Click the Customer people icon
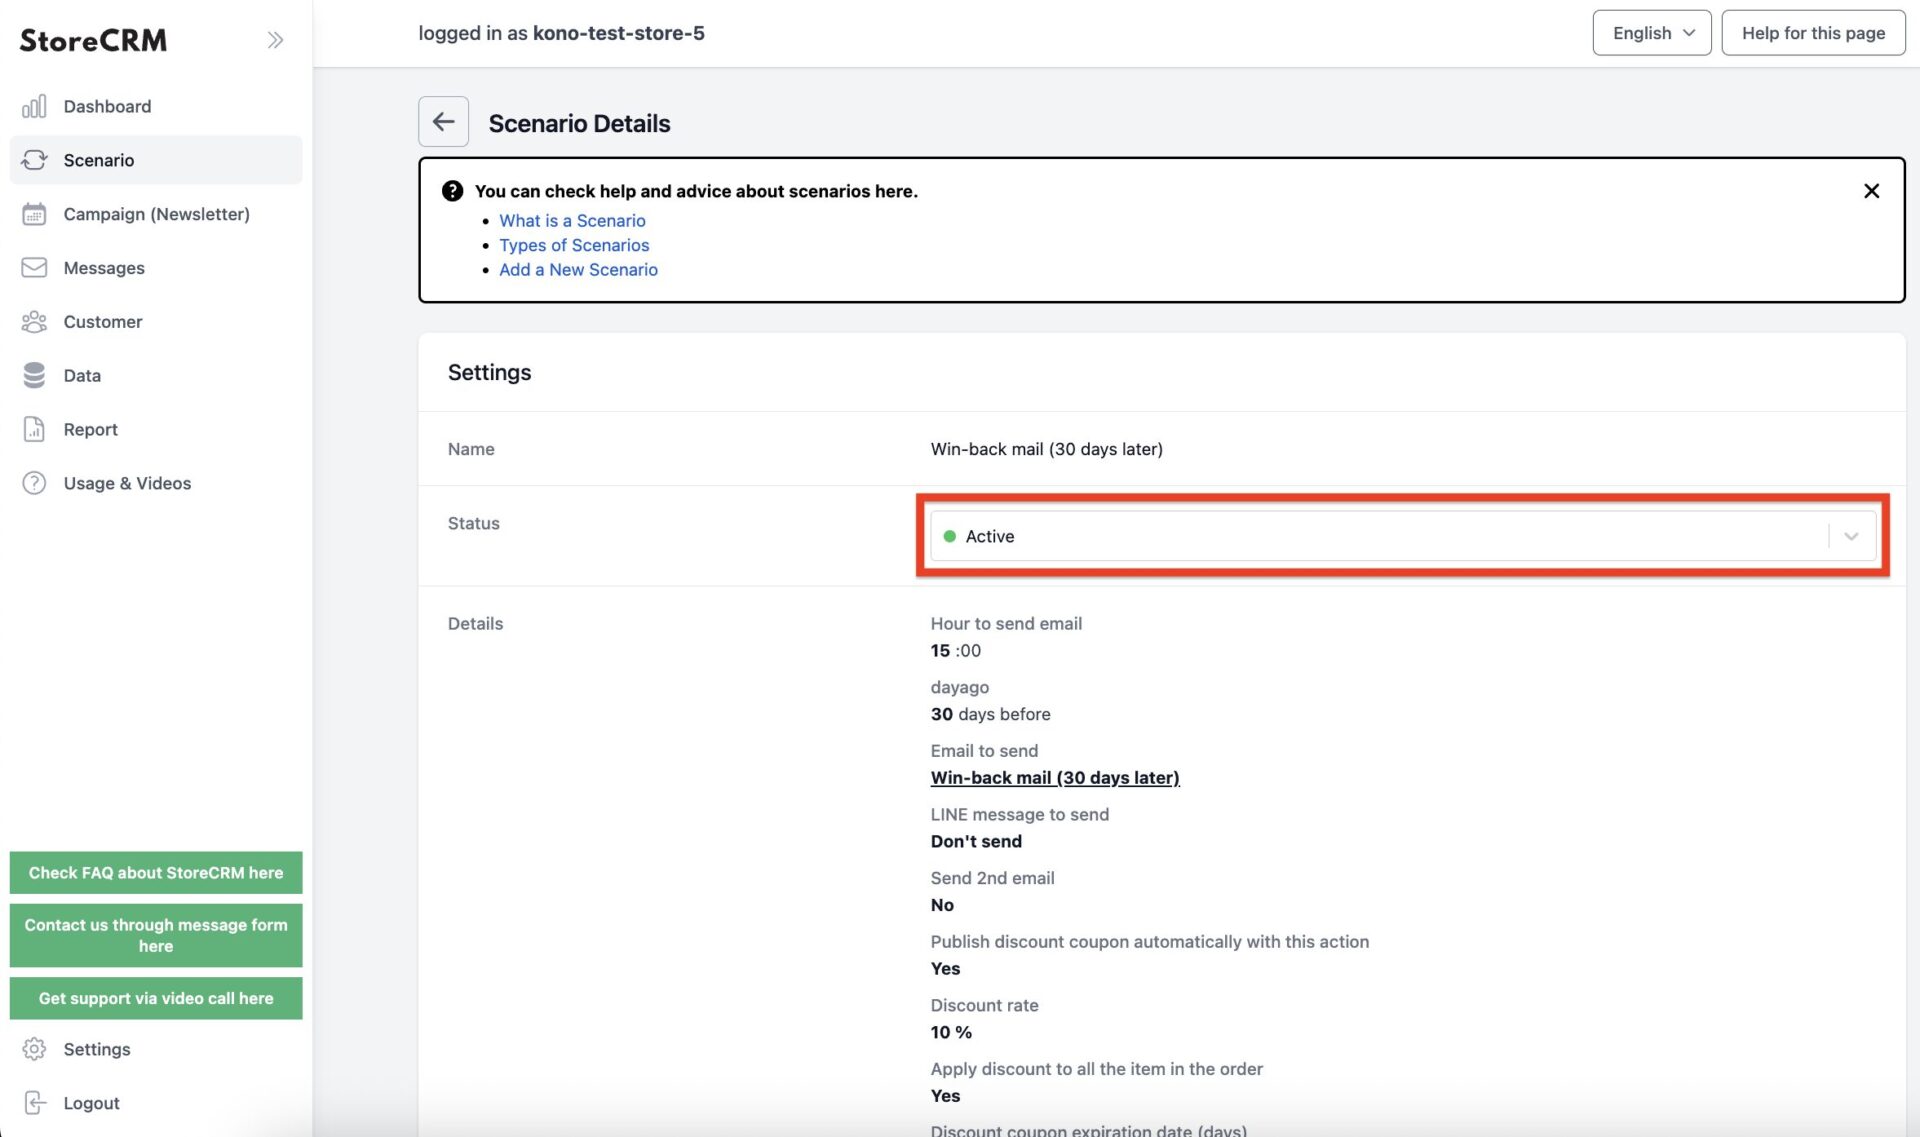 point(34,321)
